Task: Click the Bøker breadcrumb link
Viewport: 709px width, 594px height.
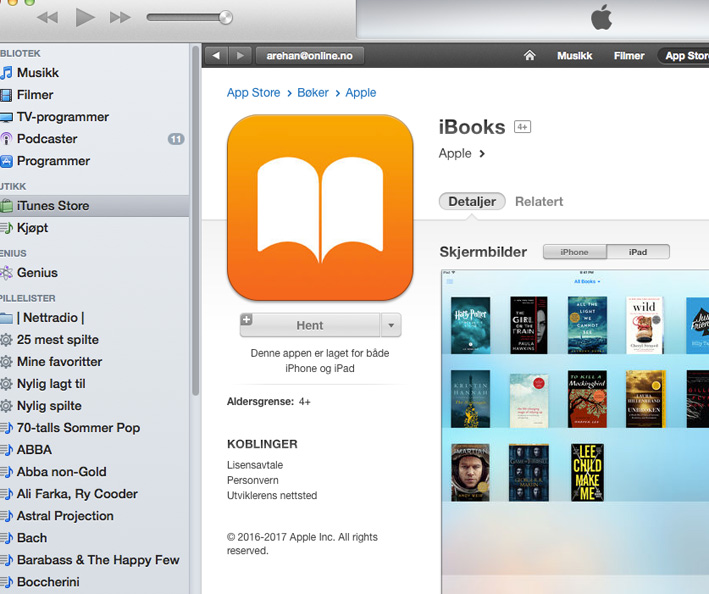Action: [x=313, y=93]
